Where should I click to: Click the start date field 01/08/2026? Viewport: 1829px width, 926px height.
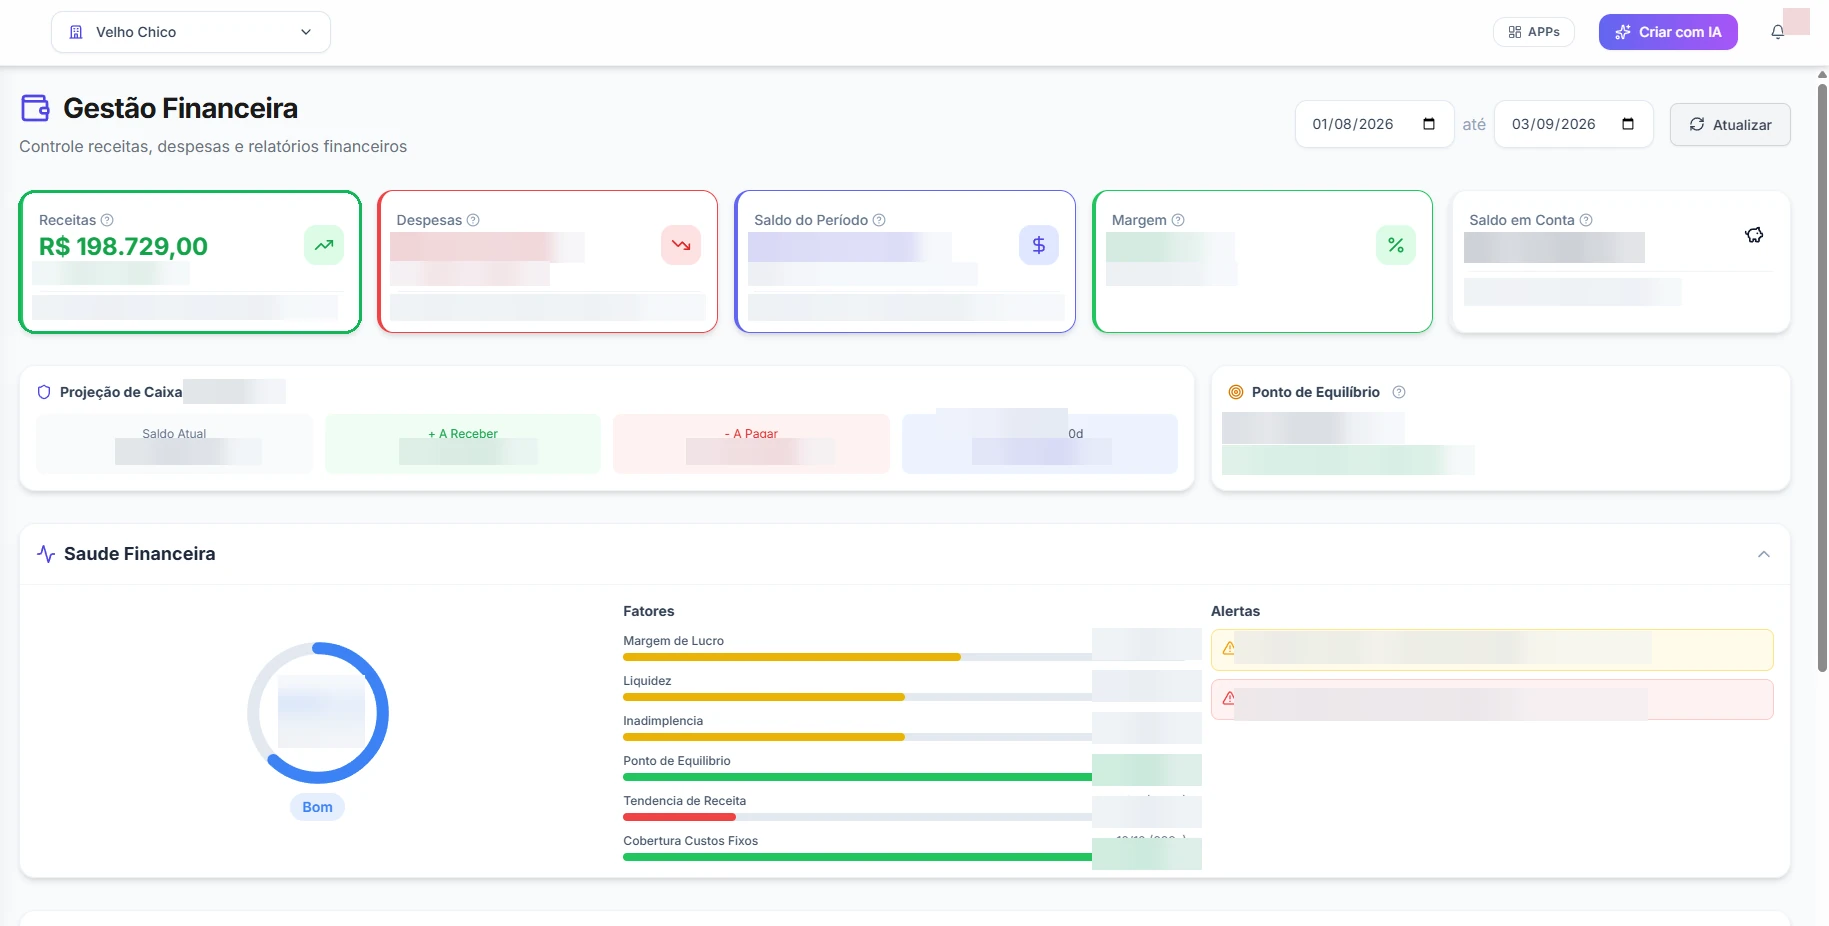(1374, 124)
